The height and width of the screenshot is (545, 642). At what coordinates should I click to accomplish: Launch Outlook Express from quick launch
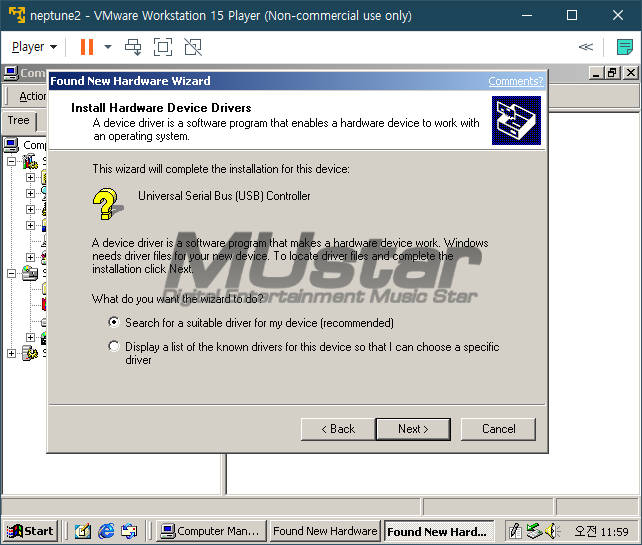129,531
